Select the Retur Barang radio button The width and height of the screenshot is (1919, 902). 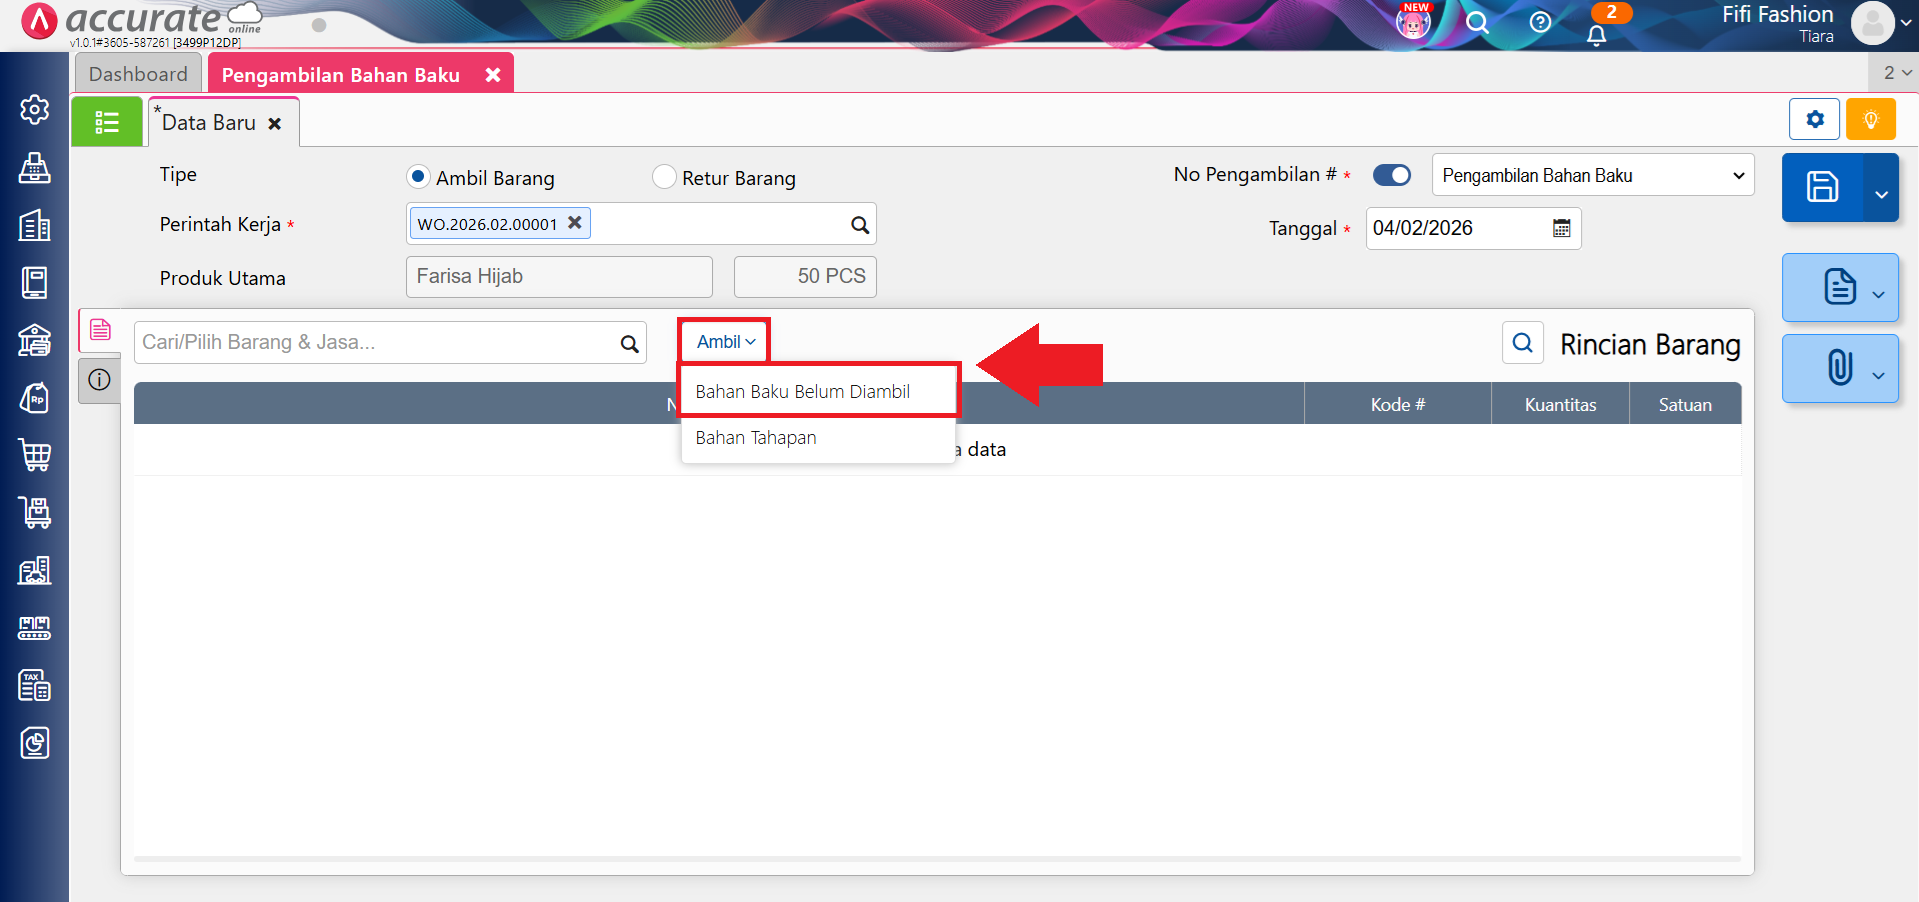pyautogui.click(x=664, y=177)
